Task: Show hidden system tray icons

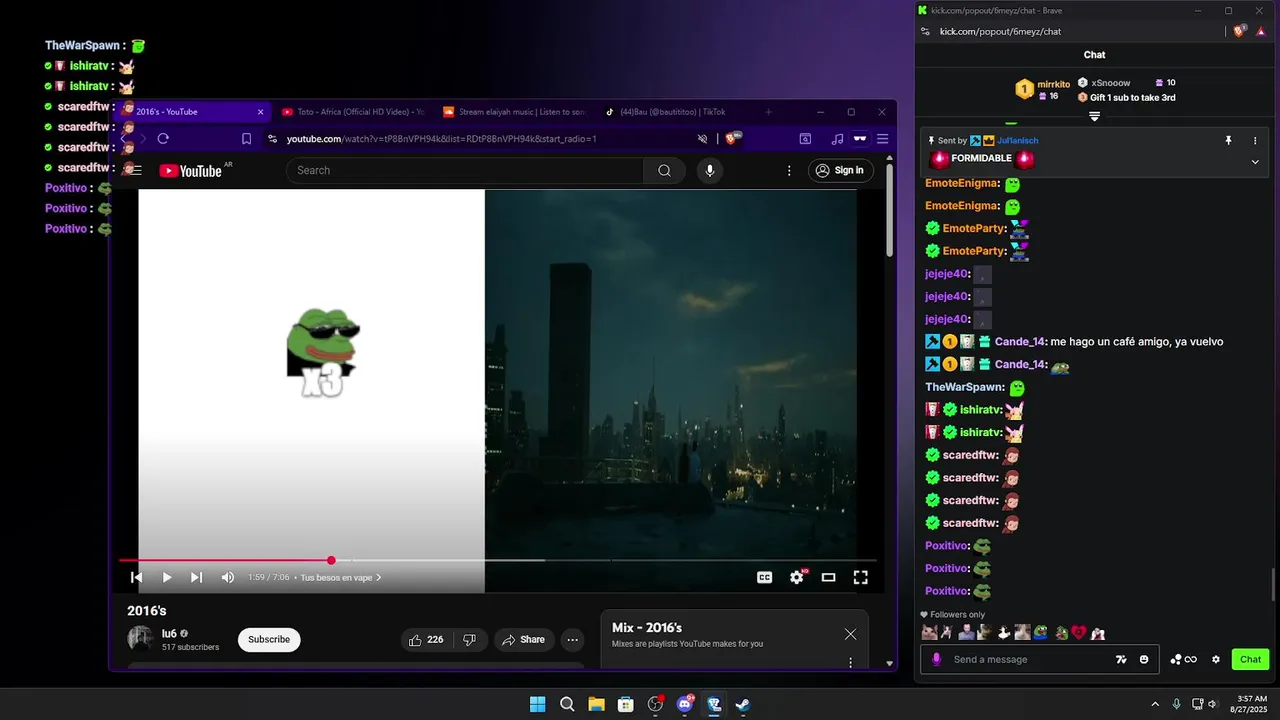Action: (1155, 704)
